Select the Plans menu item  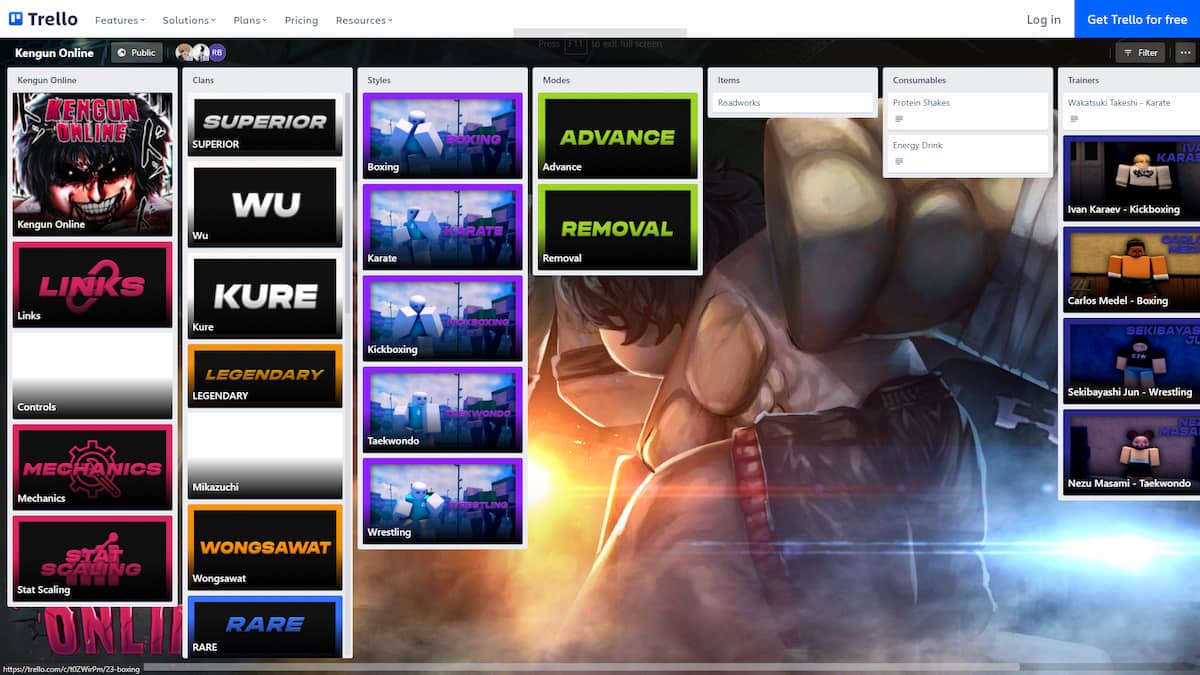[249, 19]
